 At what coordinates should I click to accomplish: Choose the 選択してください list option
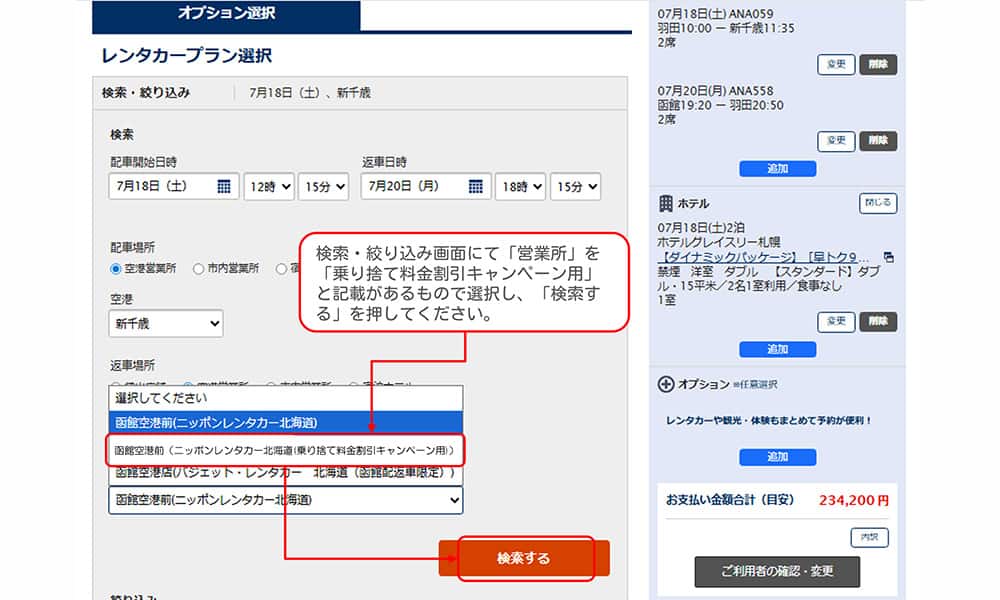coord(286,398)
